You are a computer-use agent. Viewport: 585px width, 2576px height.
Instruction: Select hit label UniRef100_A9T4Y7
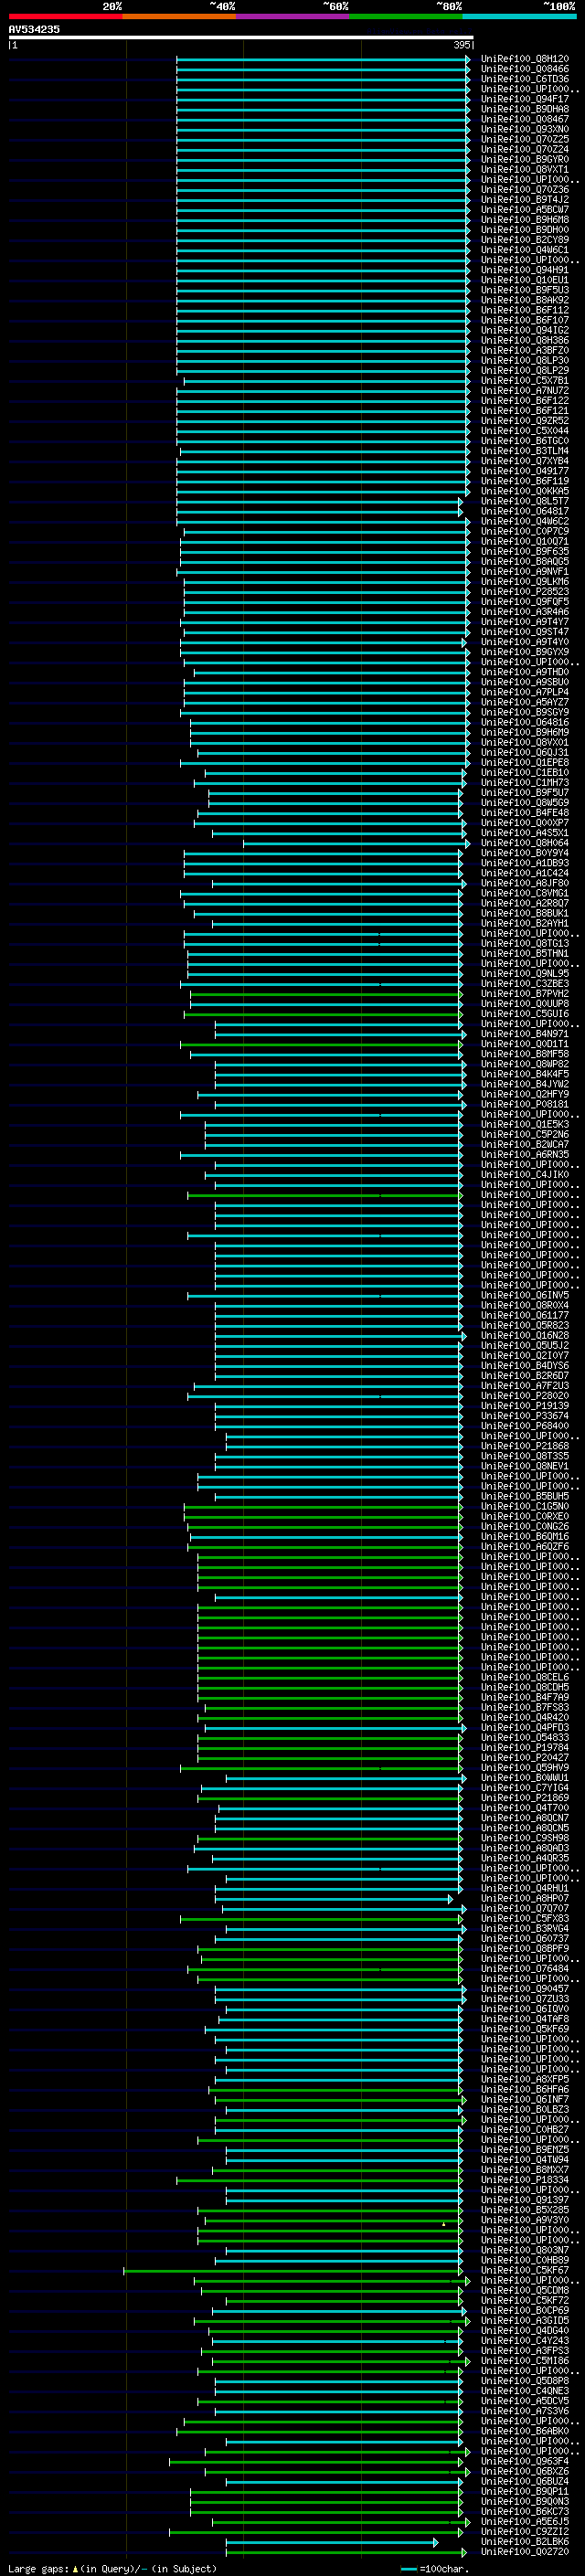tap(524, 622)
